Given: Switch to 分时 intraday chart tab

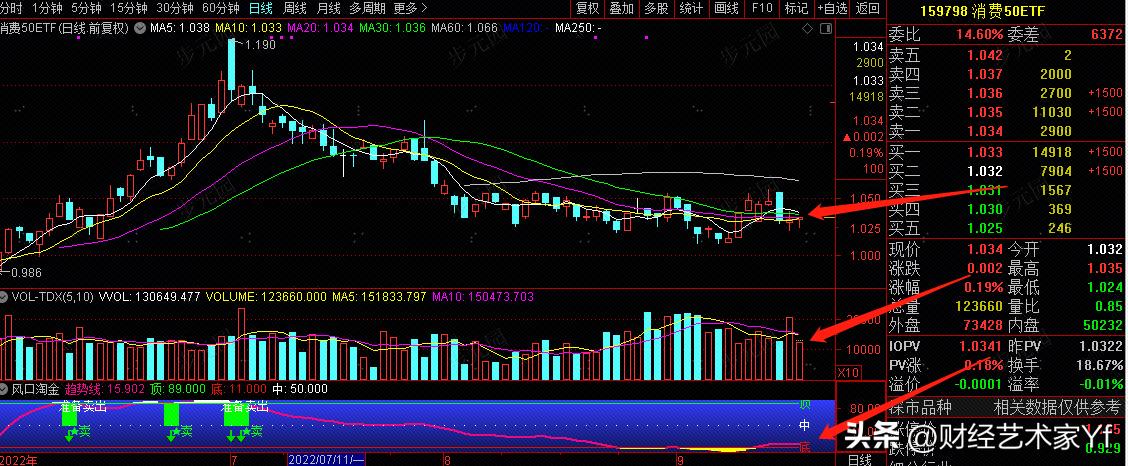Looking at the screenshot, I should [11, 9].
